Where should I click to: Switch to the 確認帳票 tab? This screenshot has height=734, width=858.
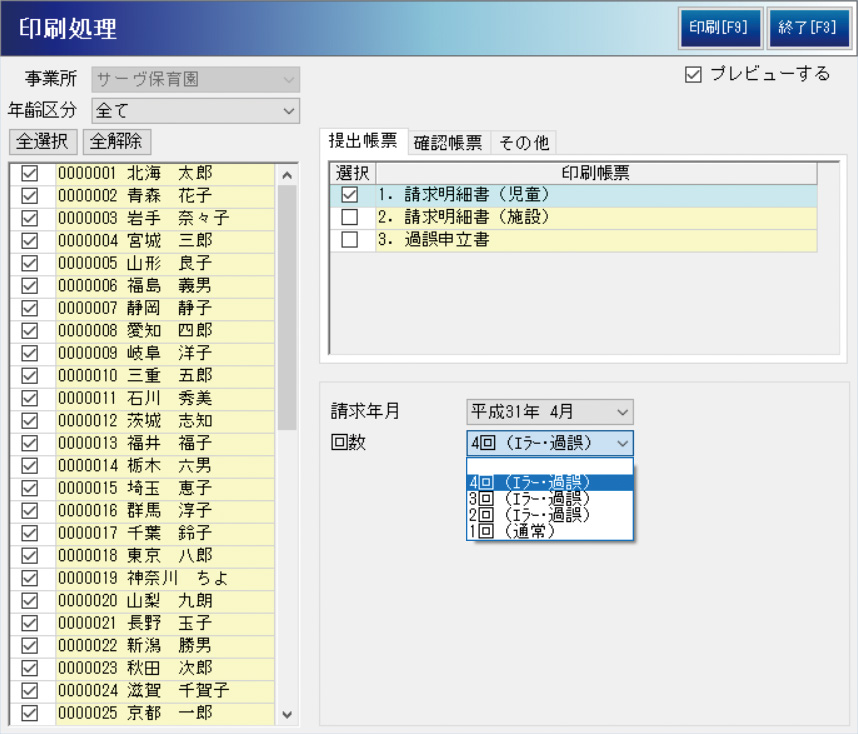click(447, 143)
